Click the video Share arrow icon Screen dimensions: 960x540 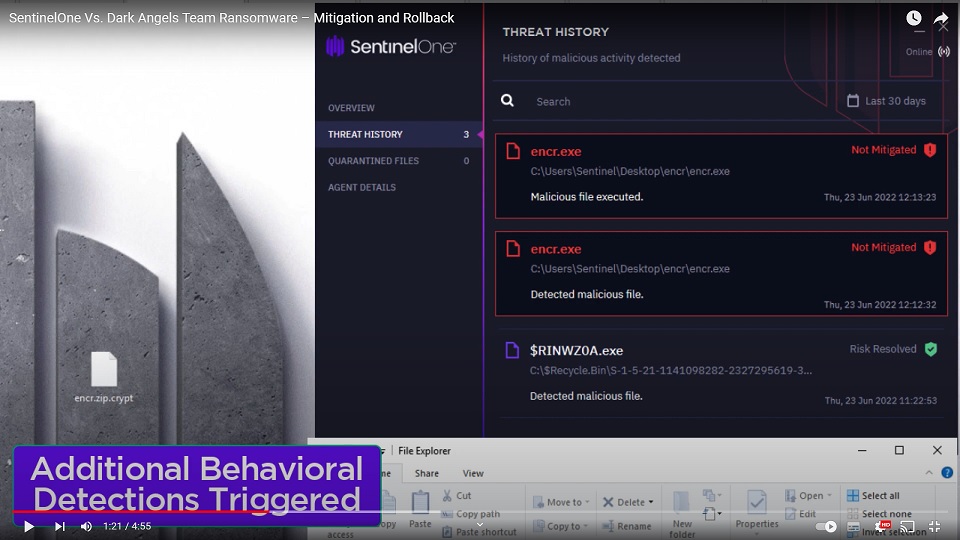point(941,18)
